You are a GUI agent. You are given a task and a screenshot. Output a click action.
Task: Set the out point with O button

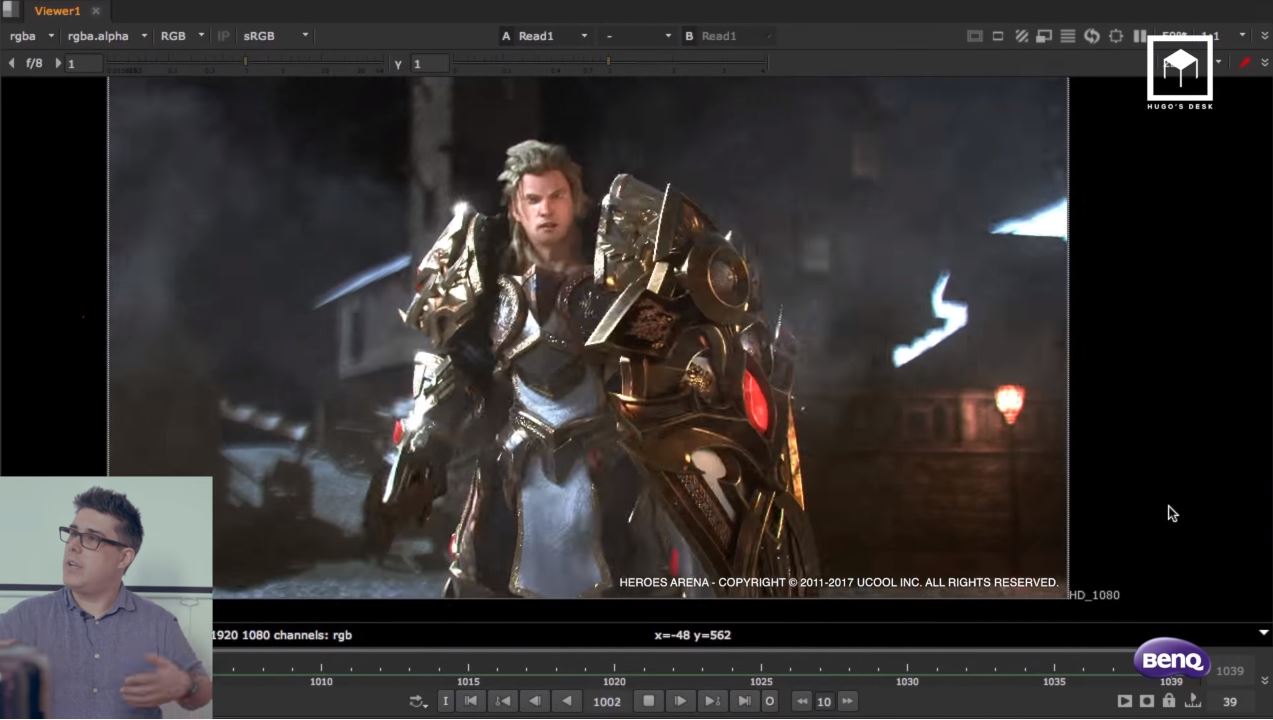click(770, 701)
